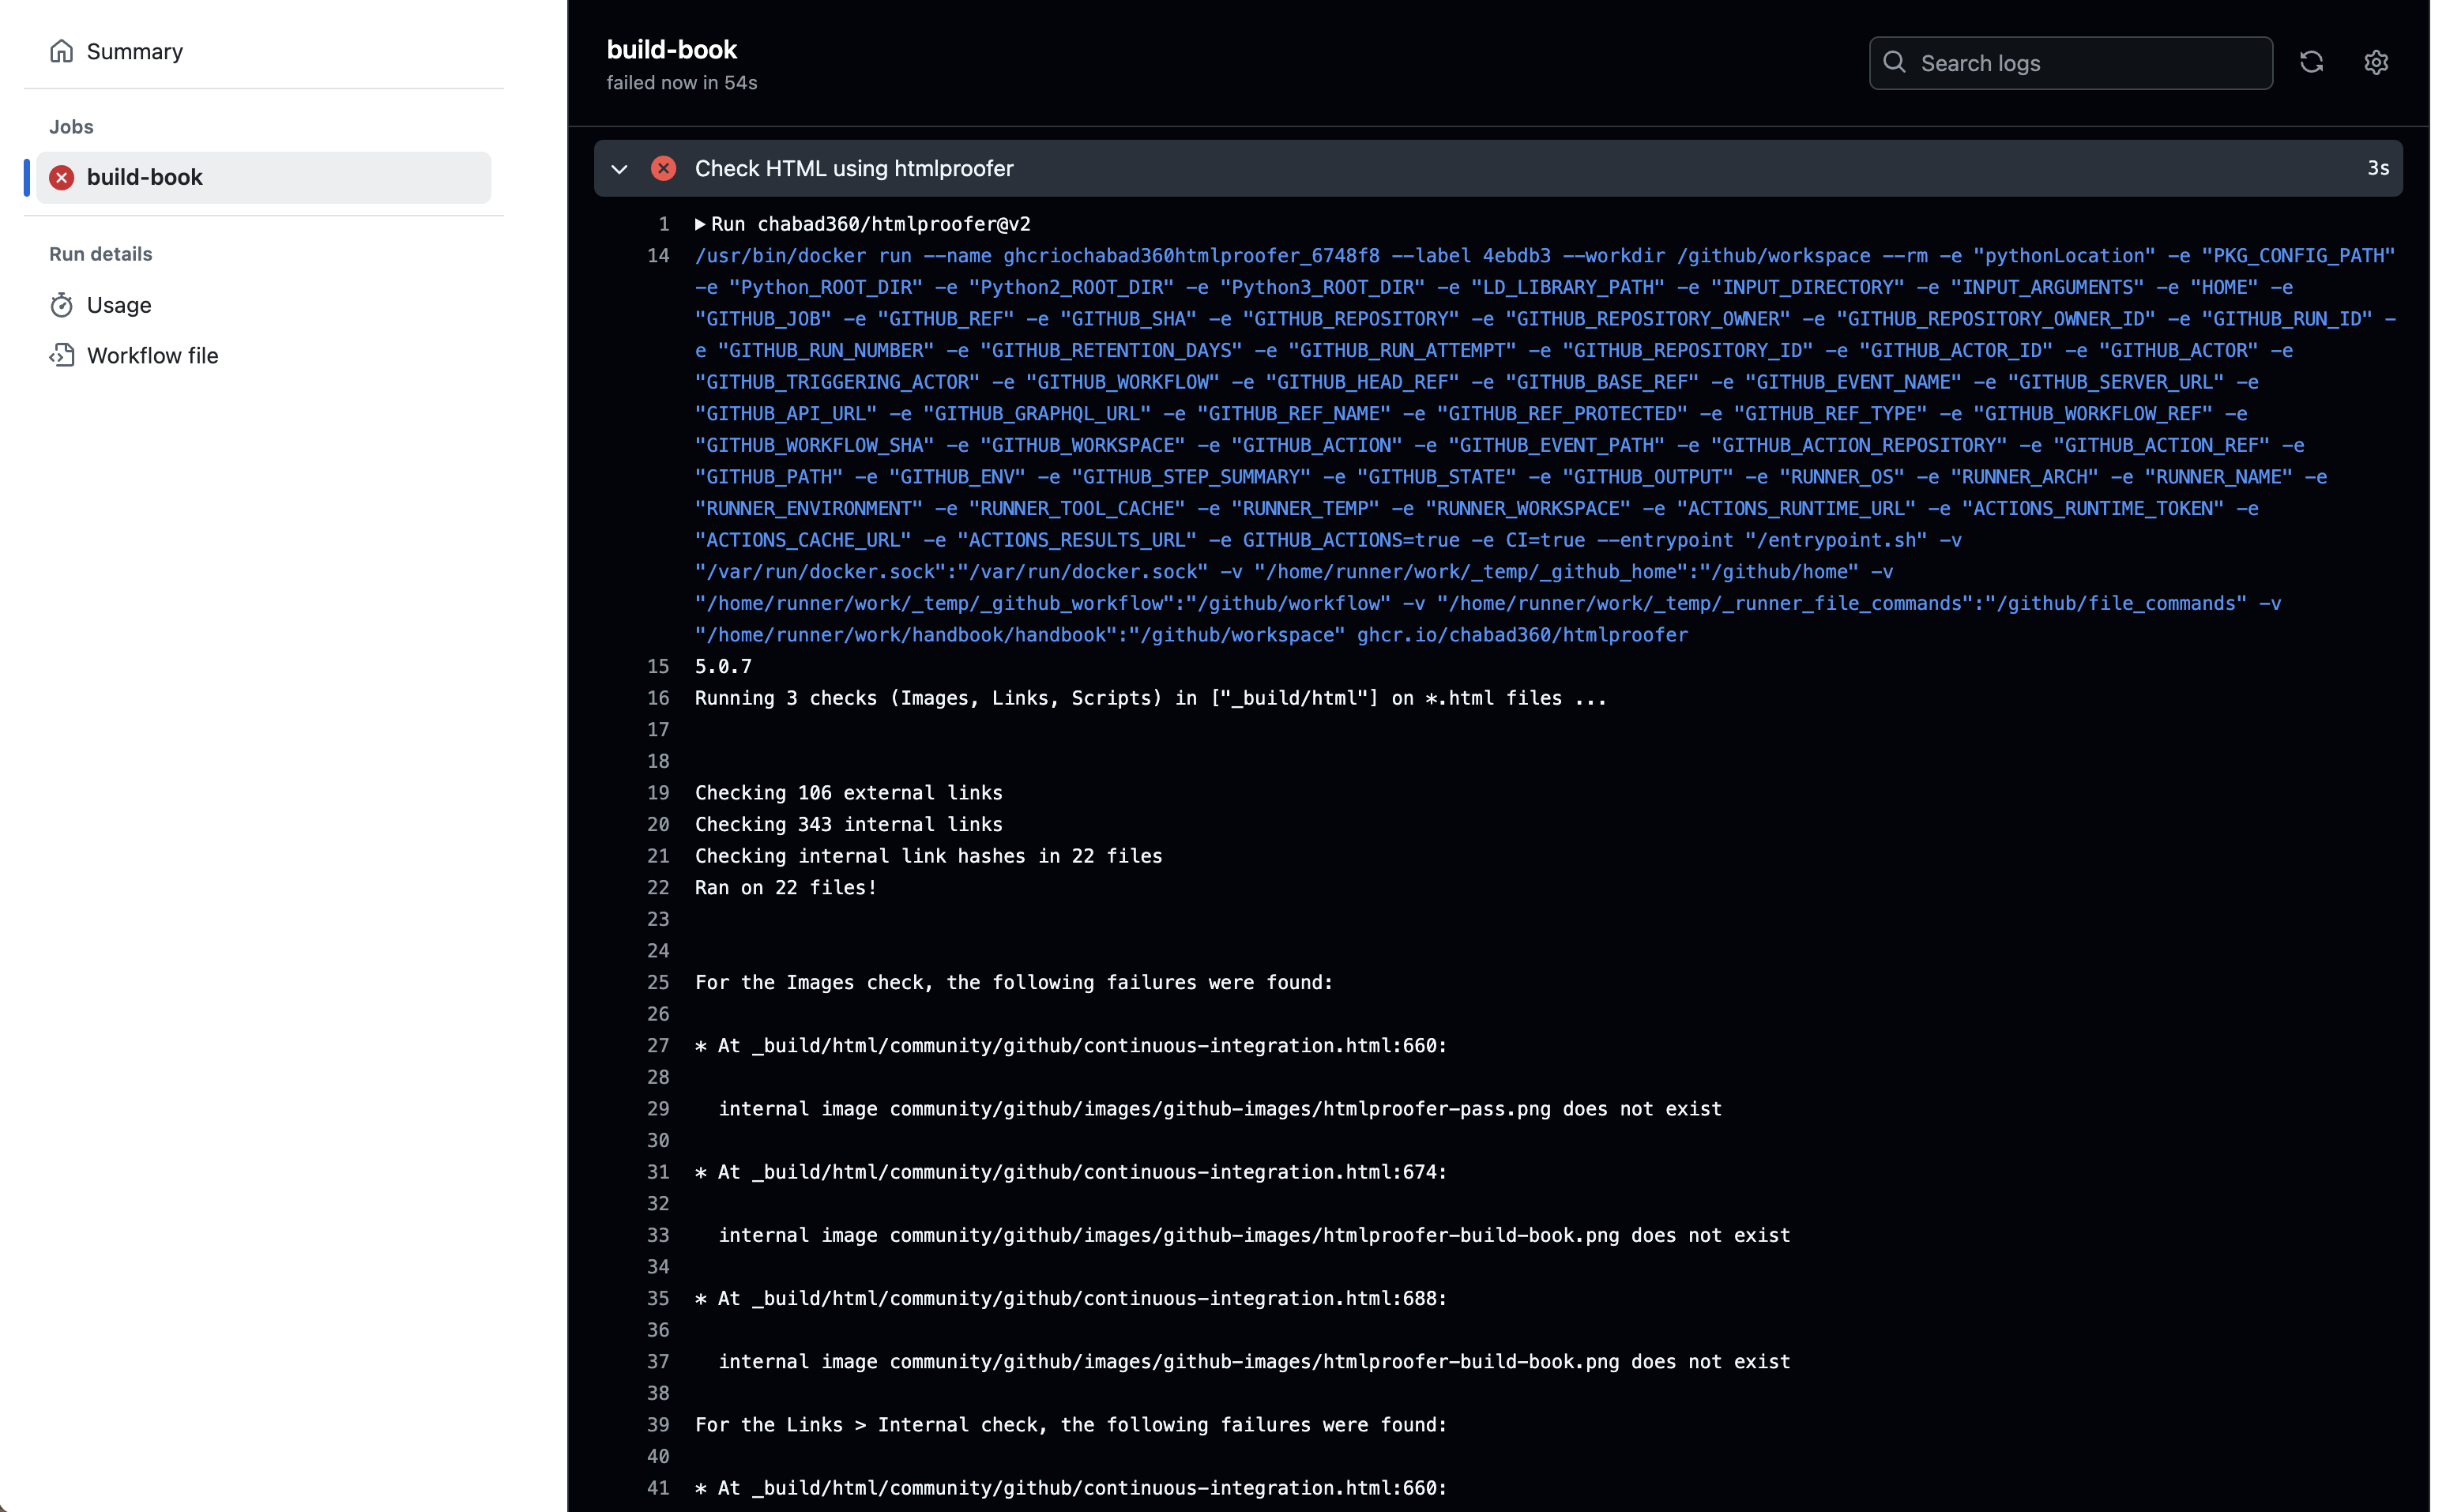
Task: Focus the Search logs field
Action: 2070,63
